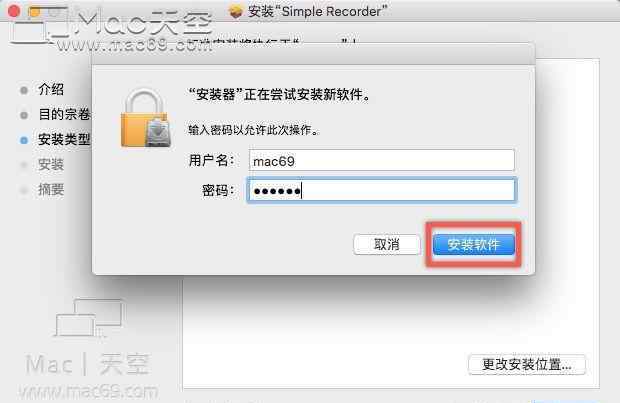This screenshot has width=620, height=403.
Task: Open the 摘要 step in sidebar
Action: [x=51, y=190]
